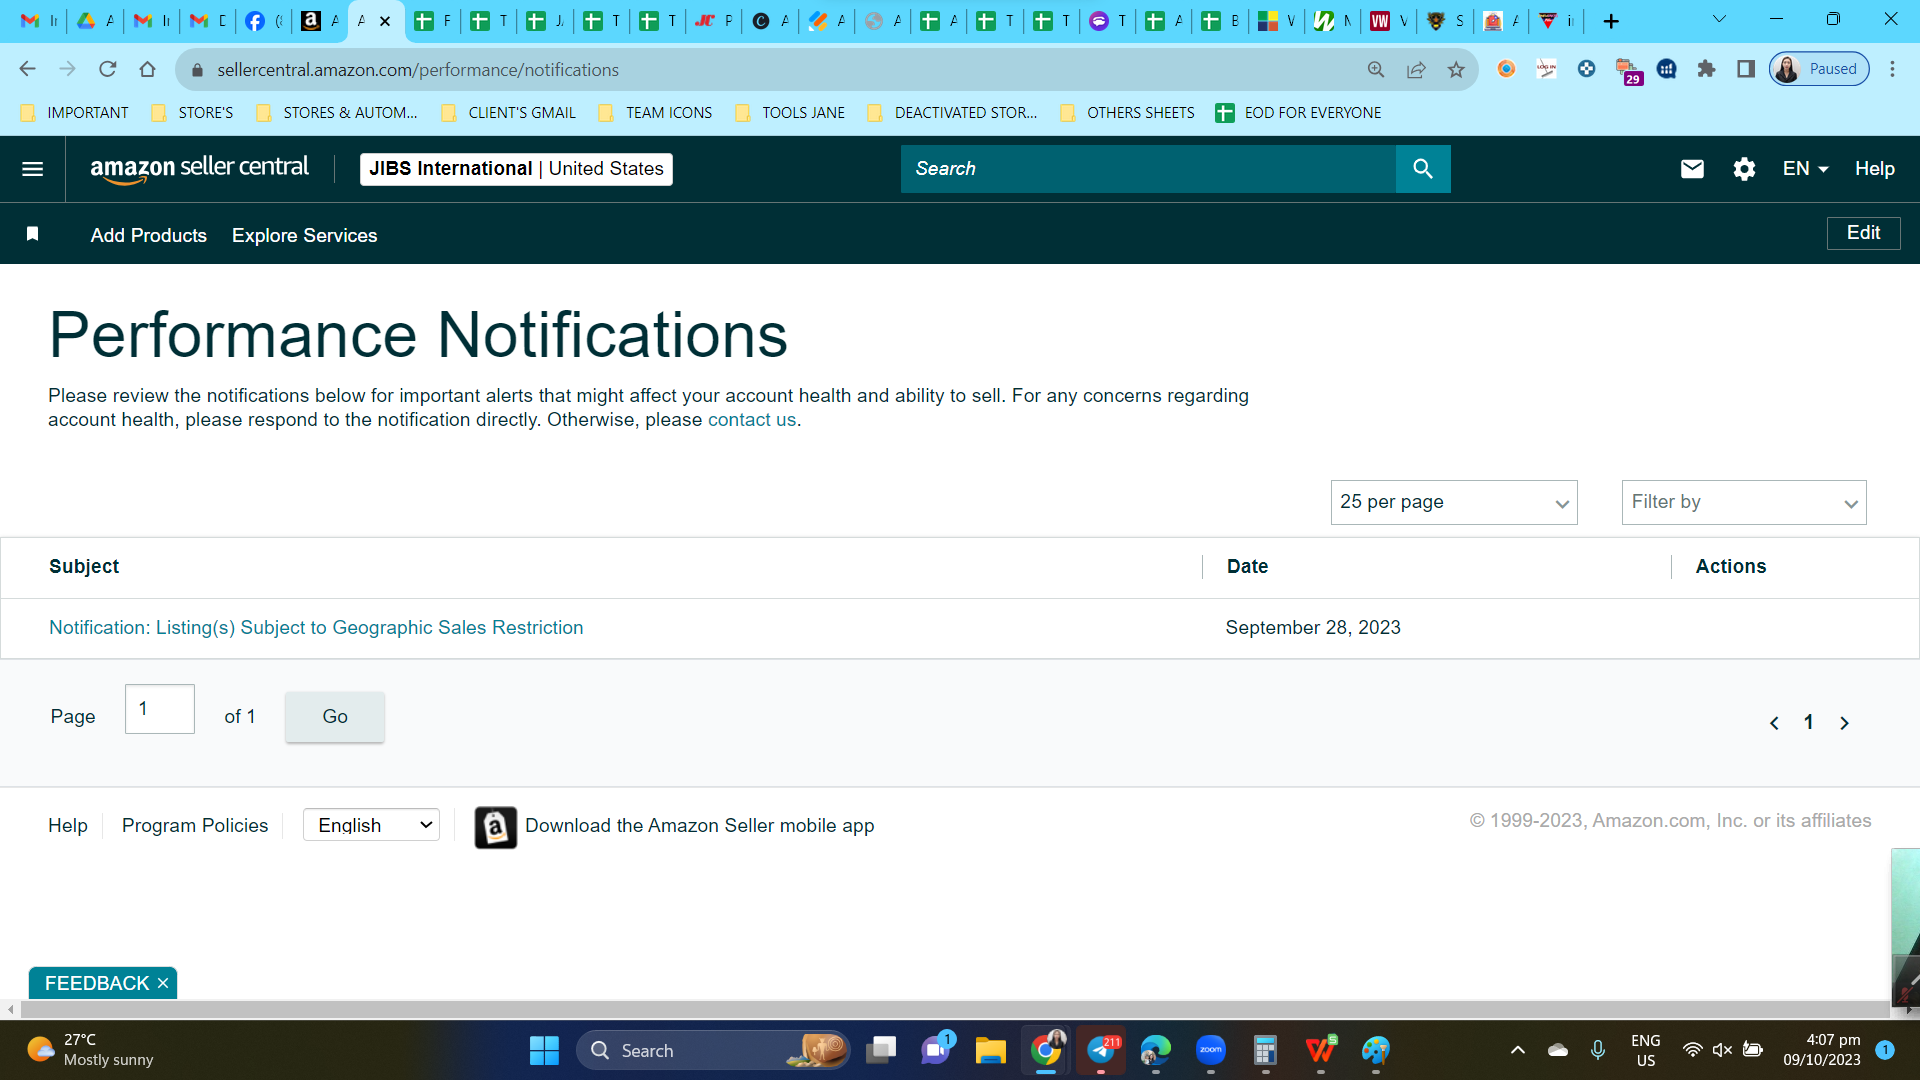Open Explore Services menu item
This screenshot has width=1920, height=1080.
click(x=305, y=235)
